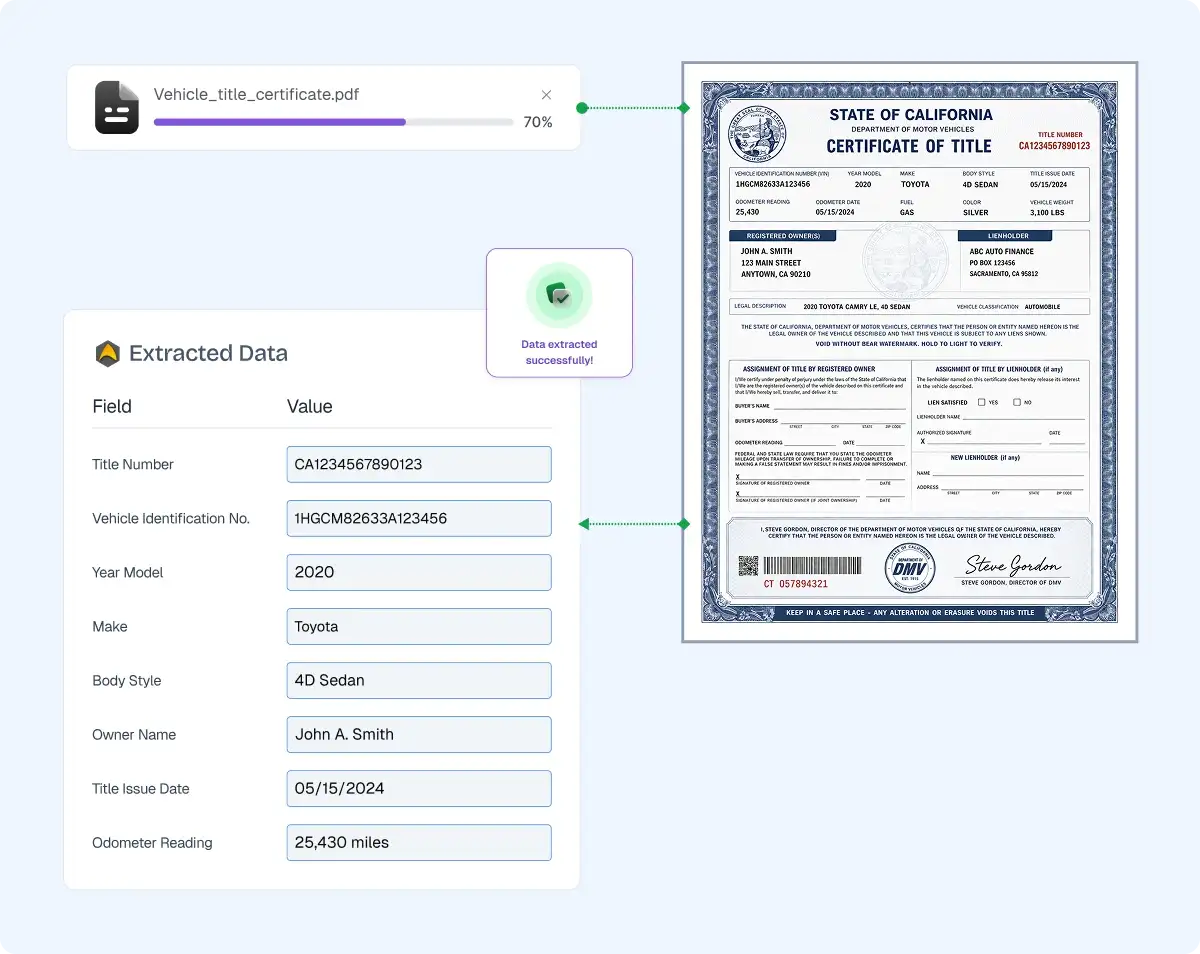Select the Year Model field showing 2020

click(x=418, y=572)
